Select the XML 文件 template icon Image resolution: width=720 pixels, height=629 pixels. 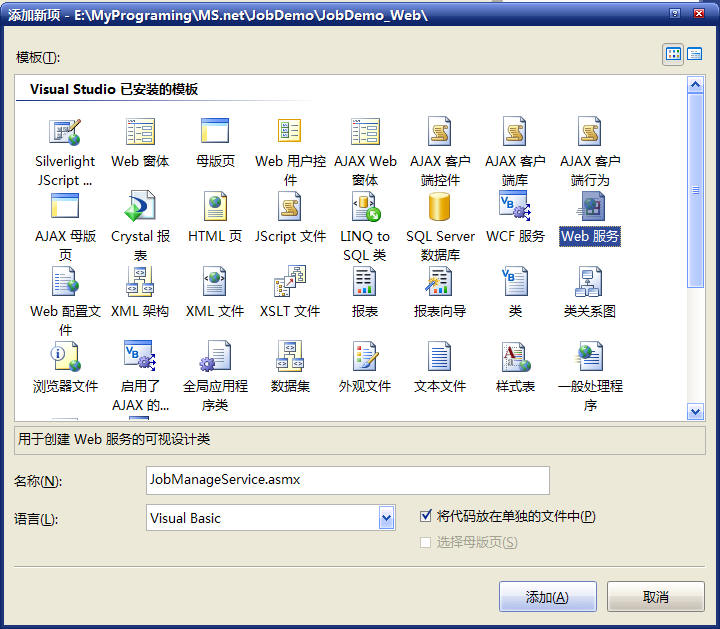(215, 281)
